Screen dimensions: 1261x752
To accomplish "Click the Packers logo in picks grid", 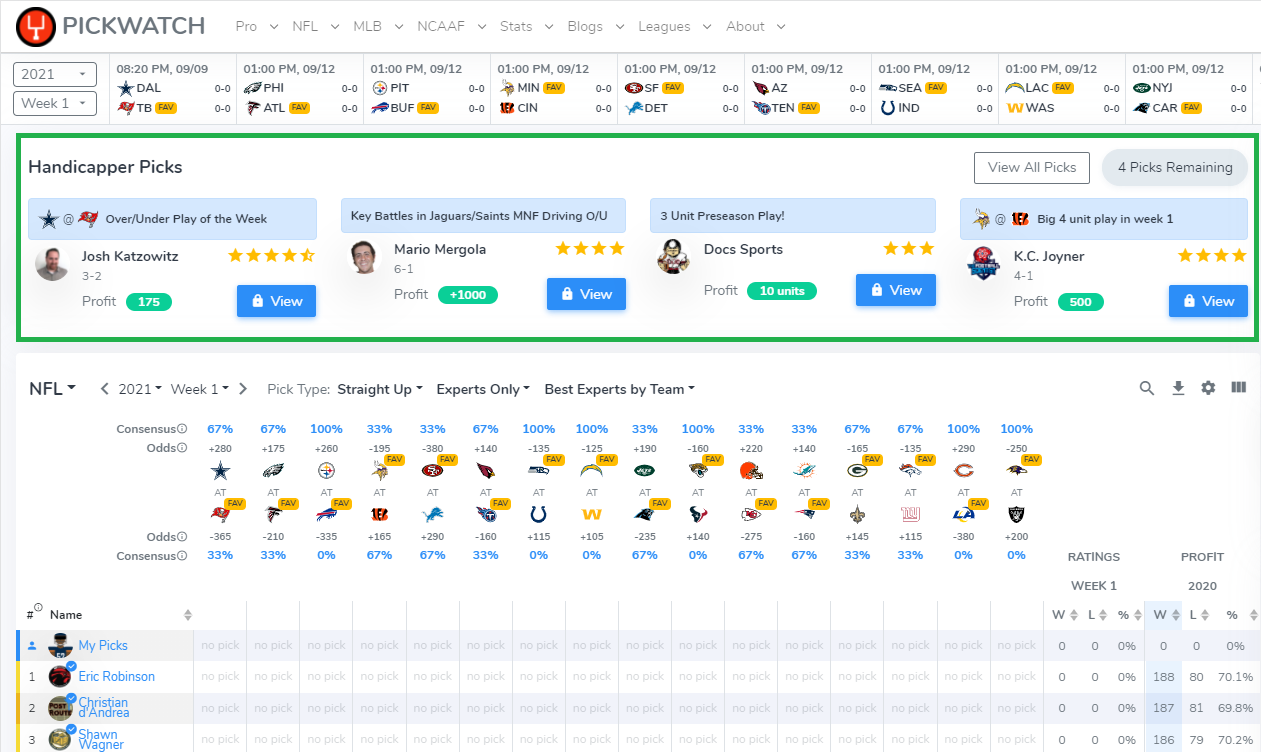I will pyautogui.click(x=857, y=469).
